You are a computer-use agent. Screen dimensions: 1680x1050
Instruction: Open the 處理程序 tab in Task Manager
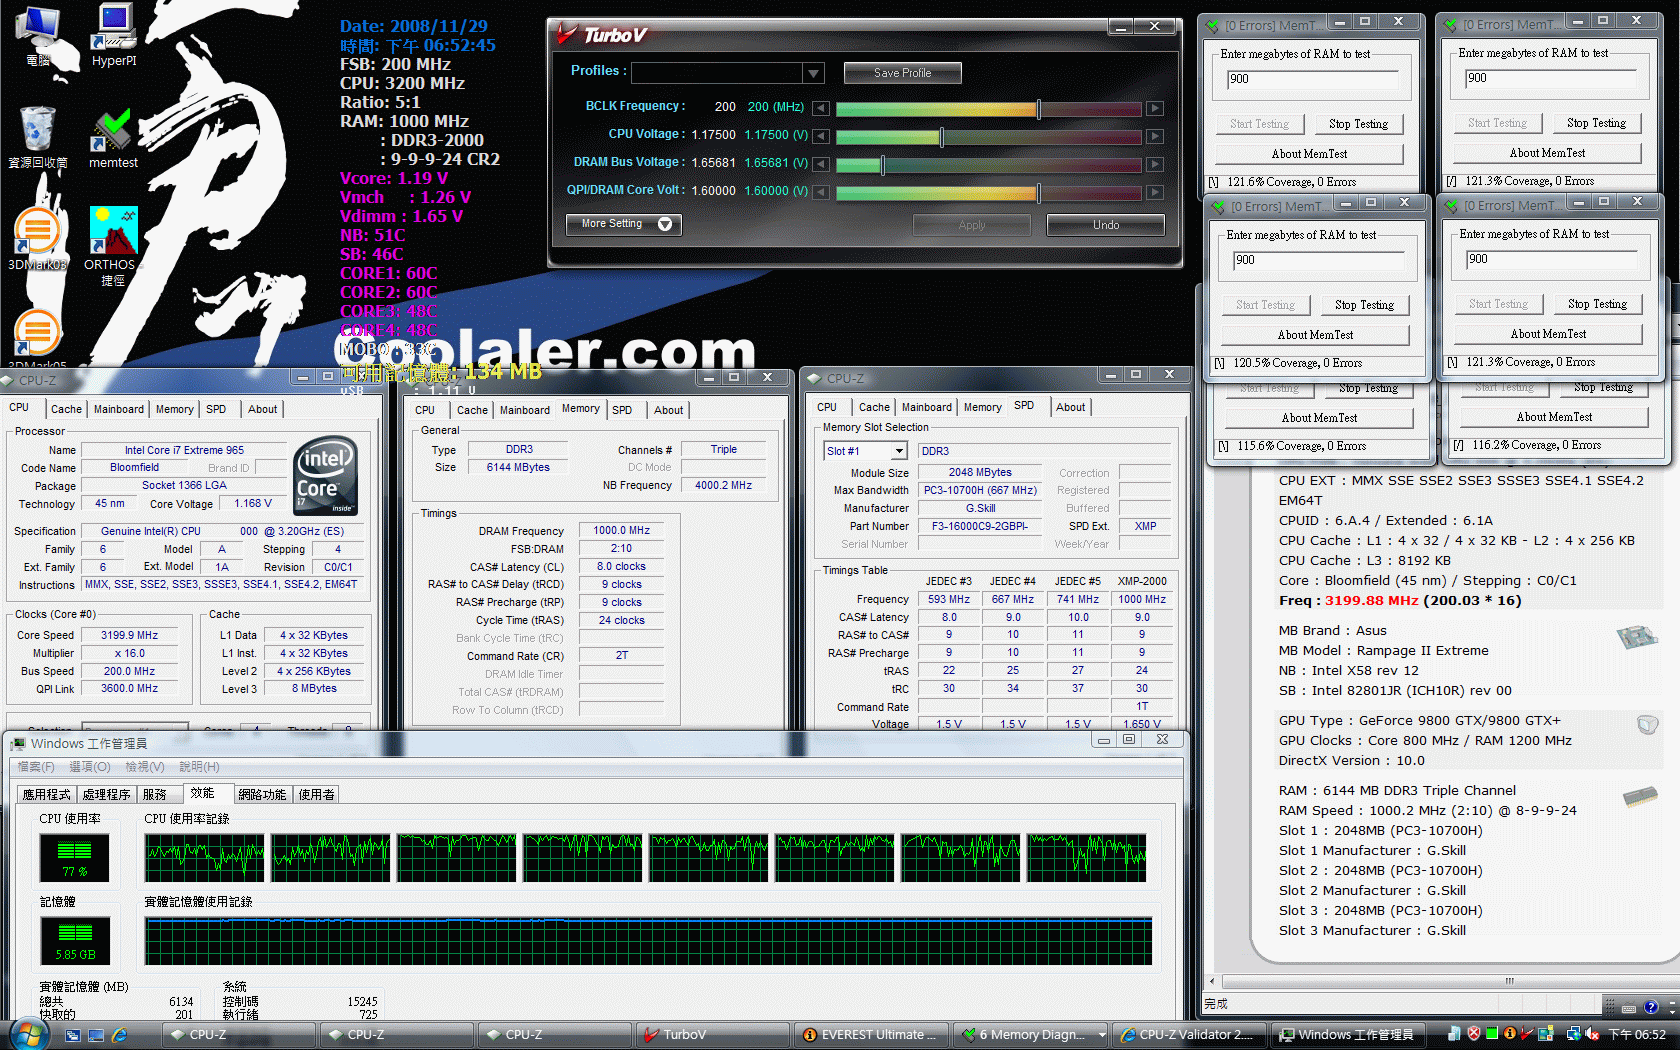[x=106, y=794]
